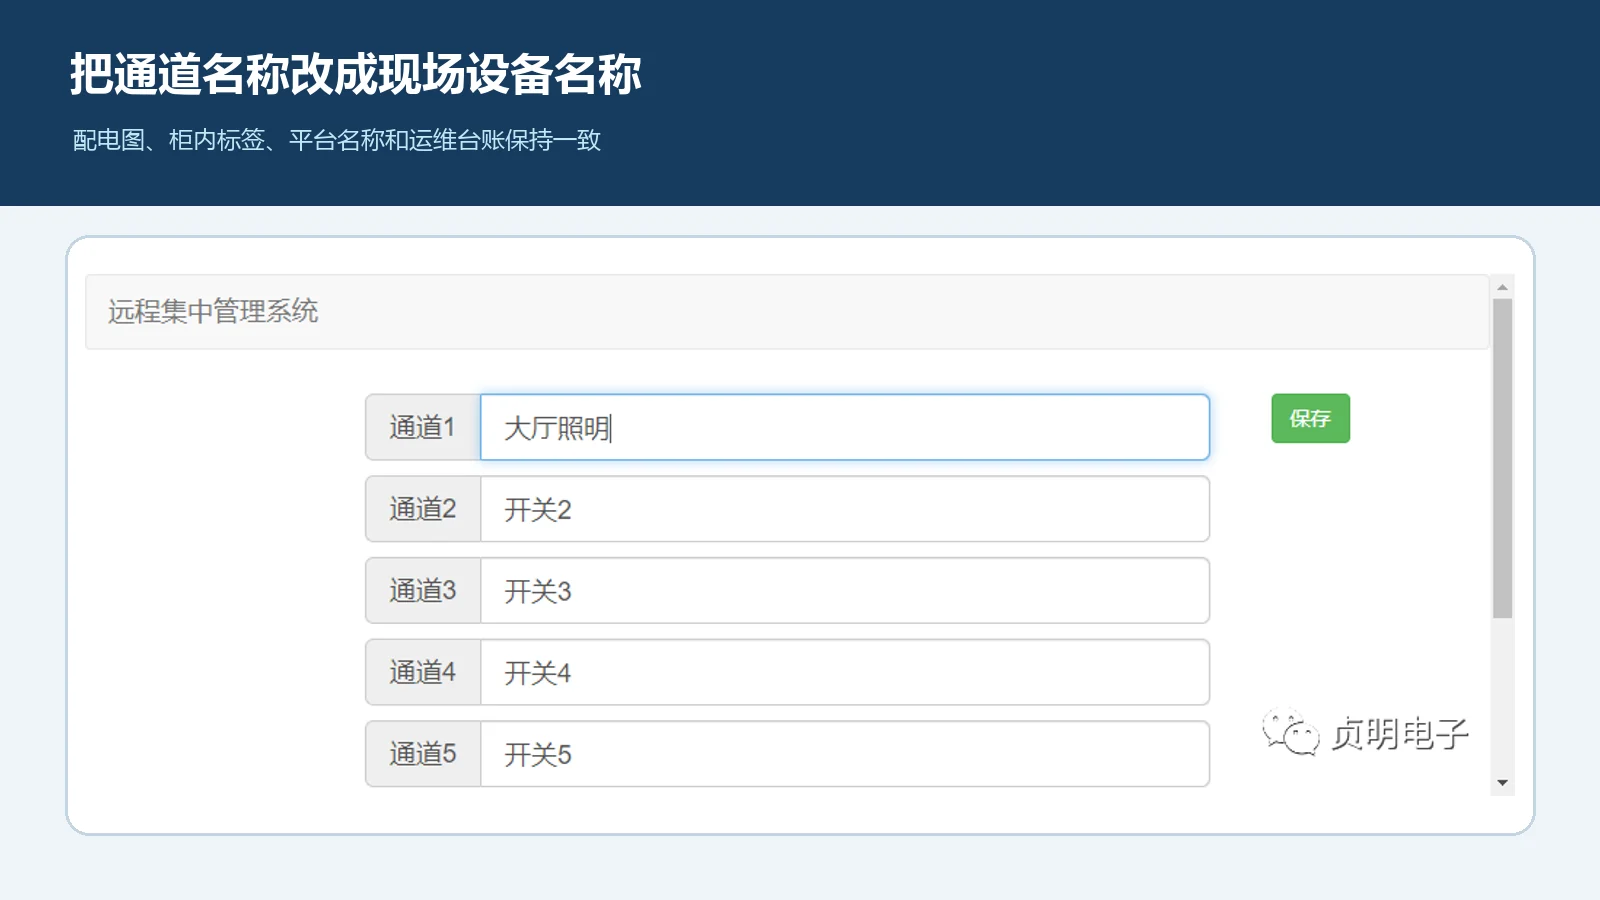Click the 通道5 label addon
This screenshot has width=1600, height=900.
(x=423, y=754)
